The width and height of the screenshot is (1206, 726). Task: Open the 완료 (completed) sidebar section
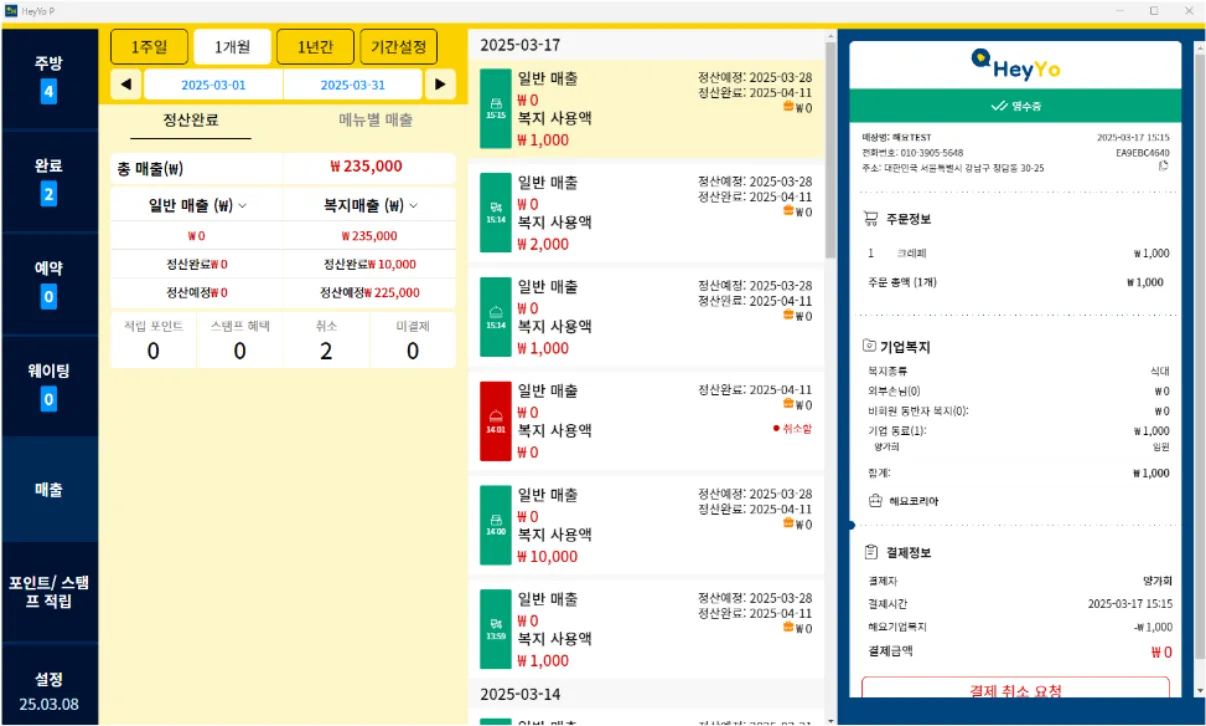point(49,181)
